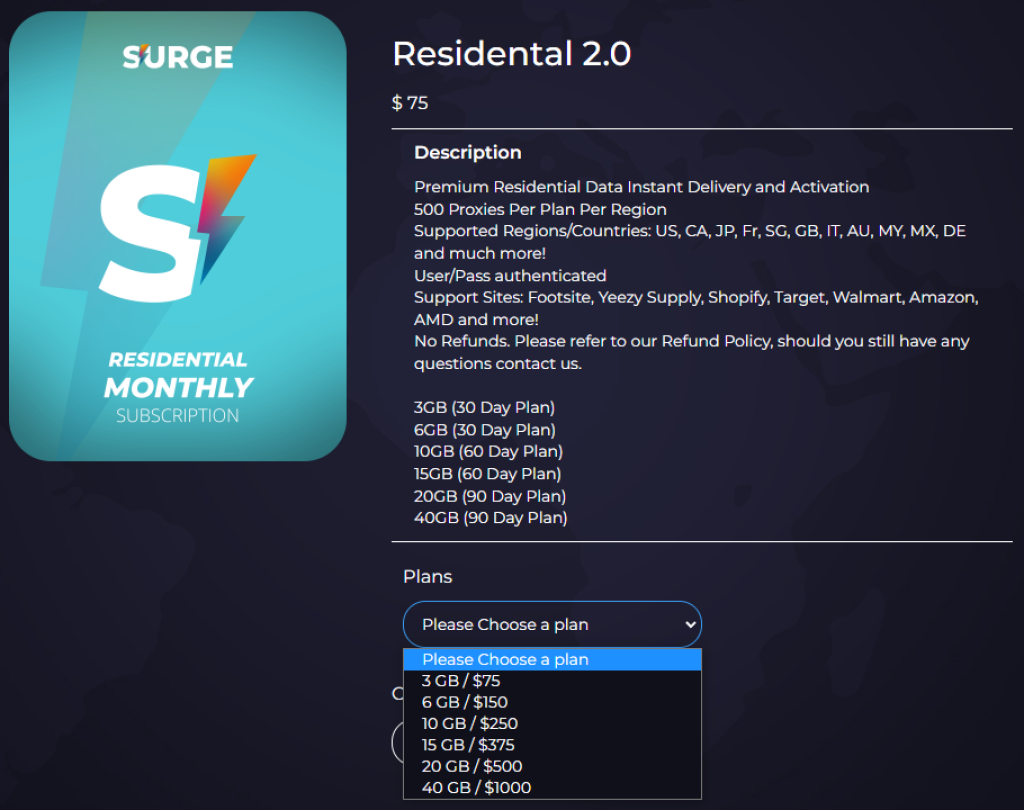Click the 'Plans' field label

point(427,577)
